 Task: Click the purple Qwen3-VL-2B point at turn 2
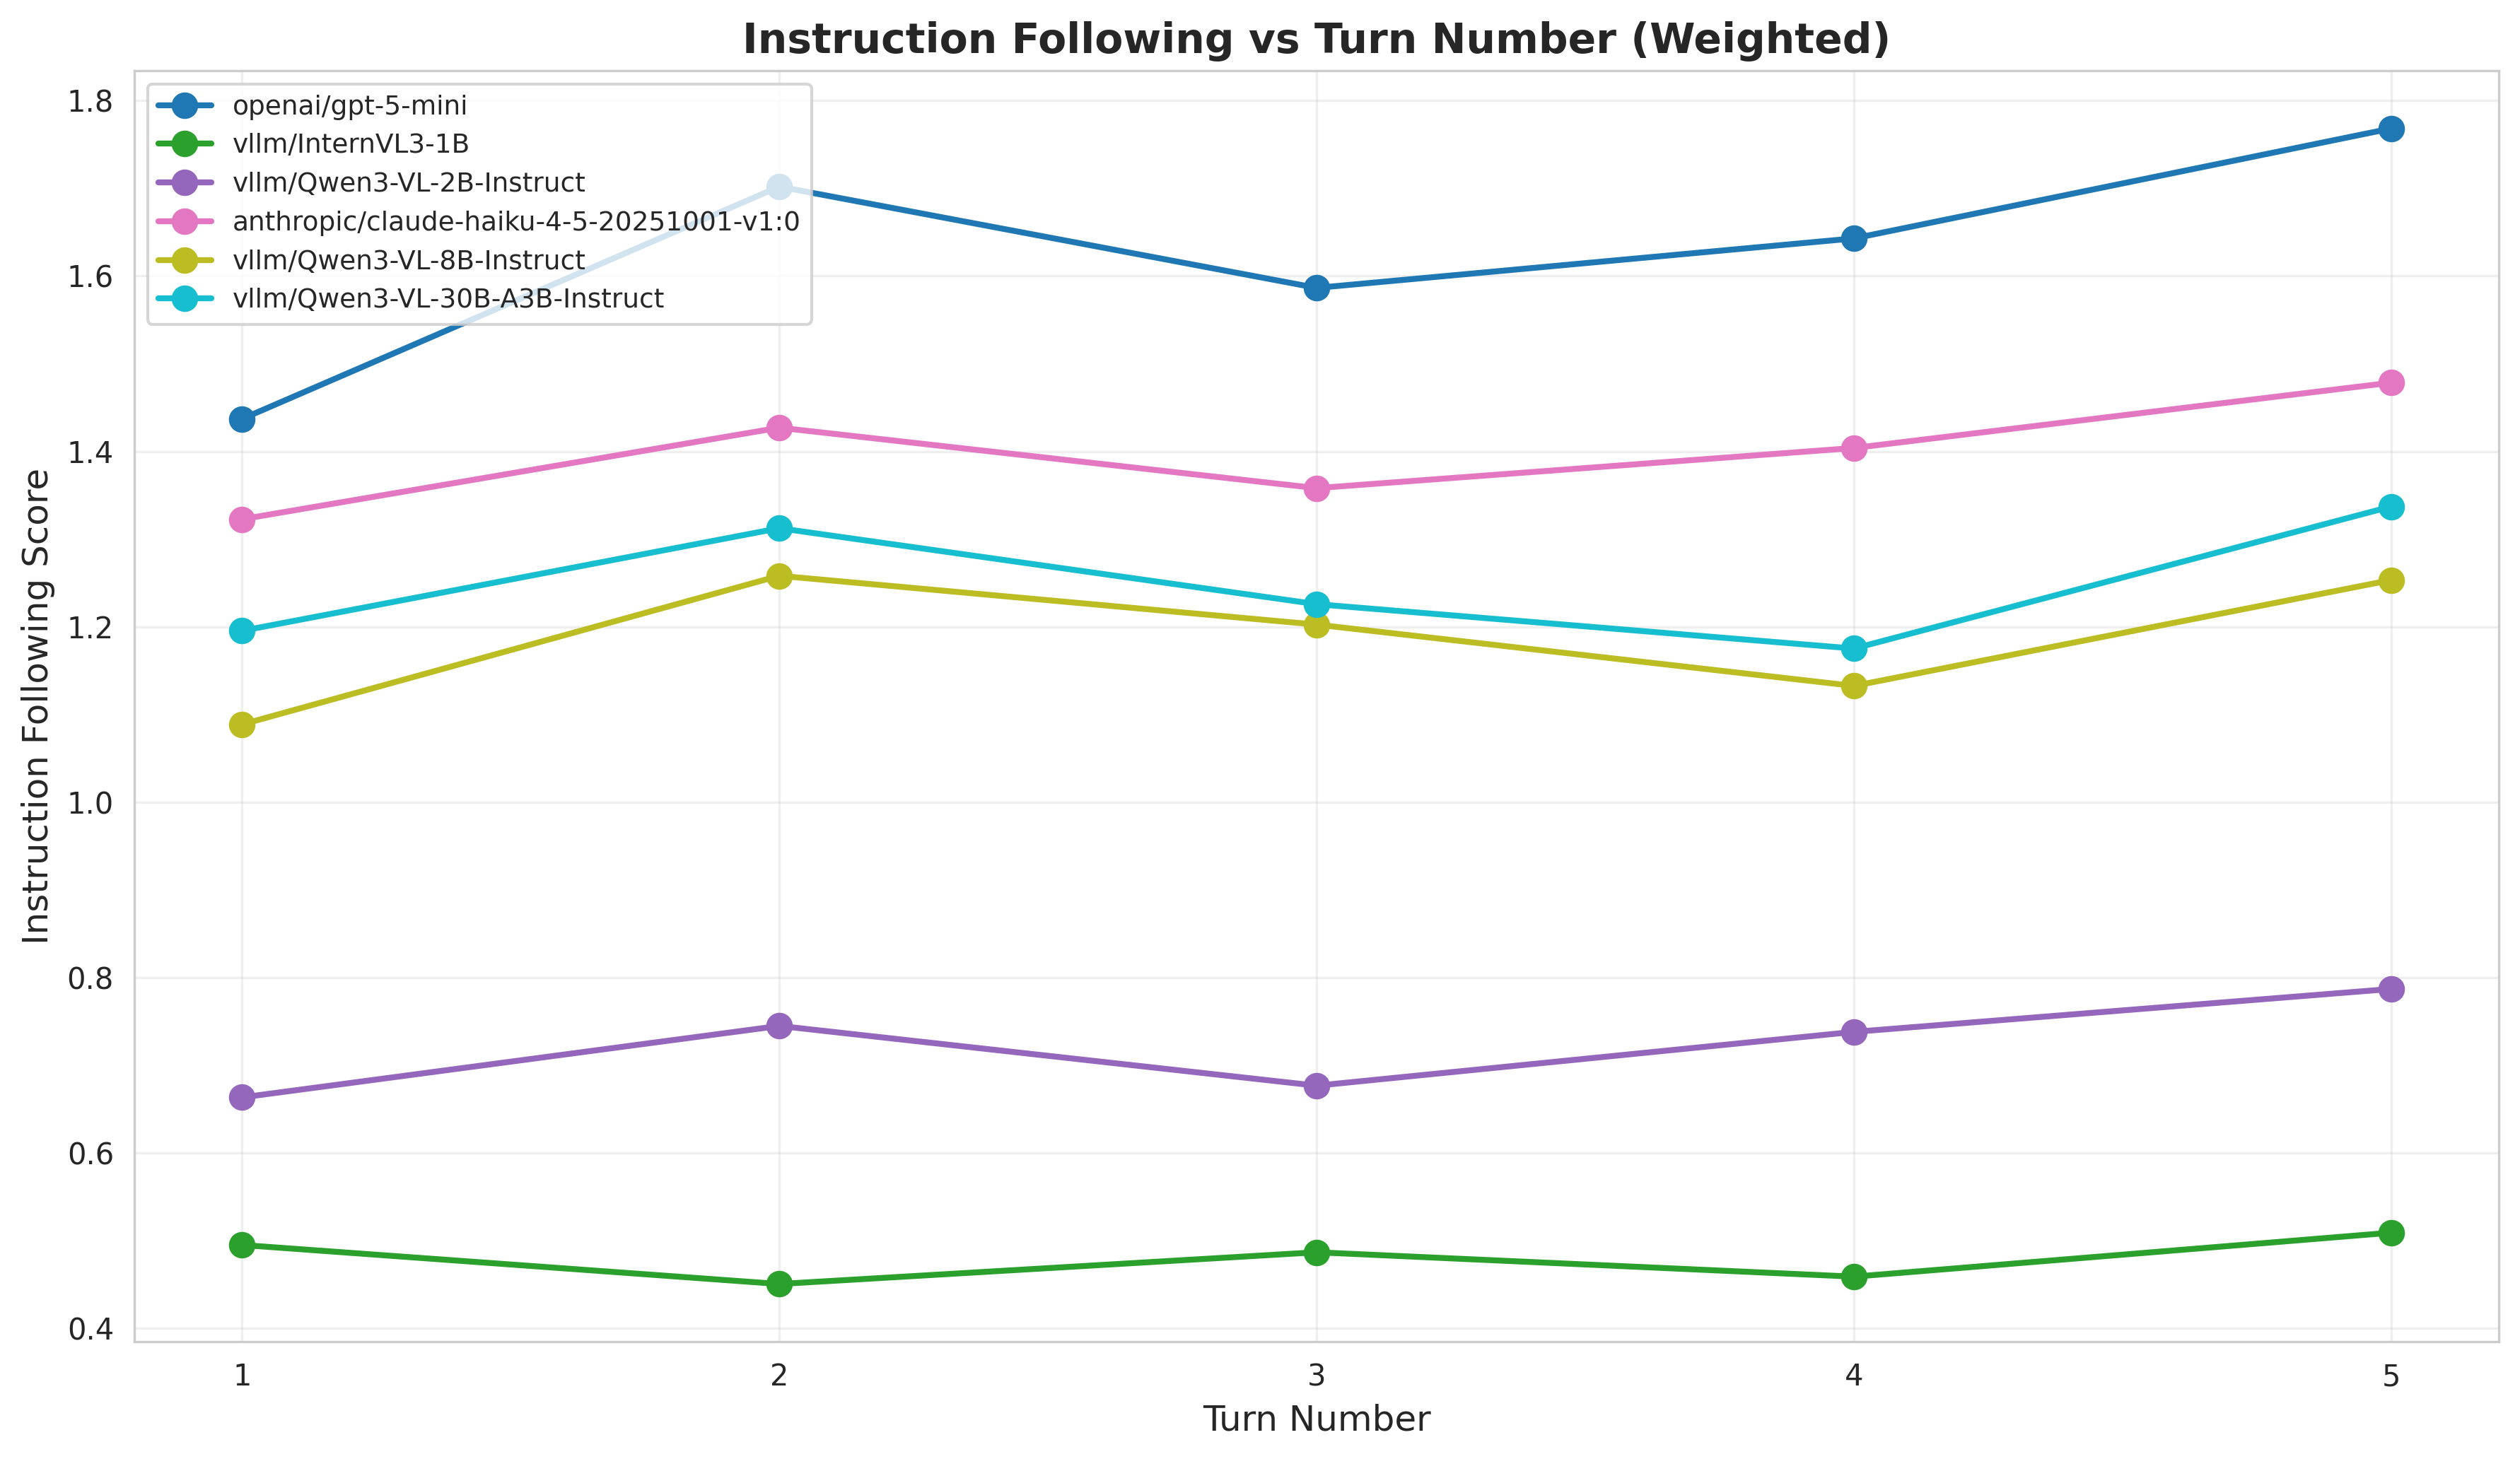[779, 1026]
